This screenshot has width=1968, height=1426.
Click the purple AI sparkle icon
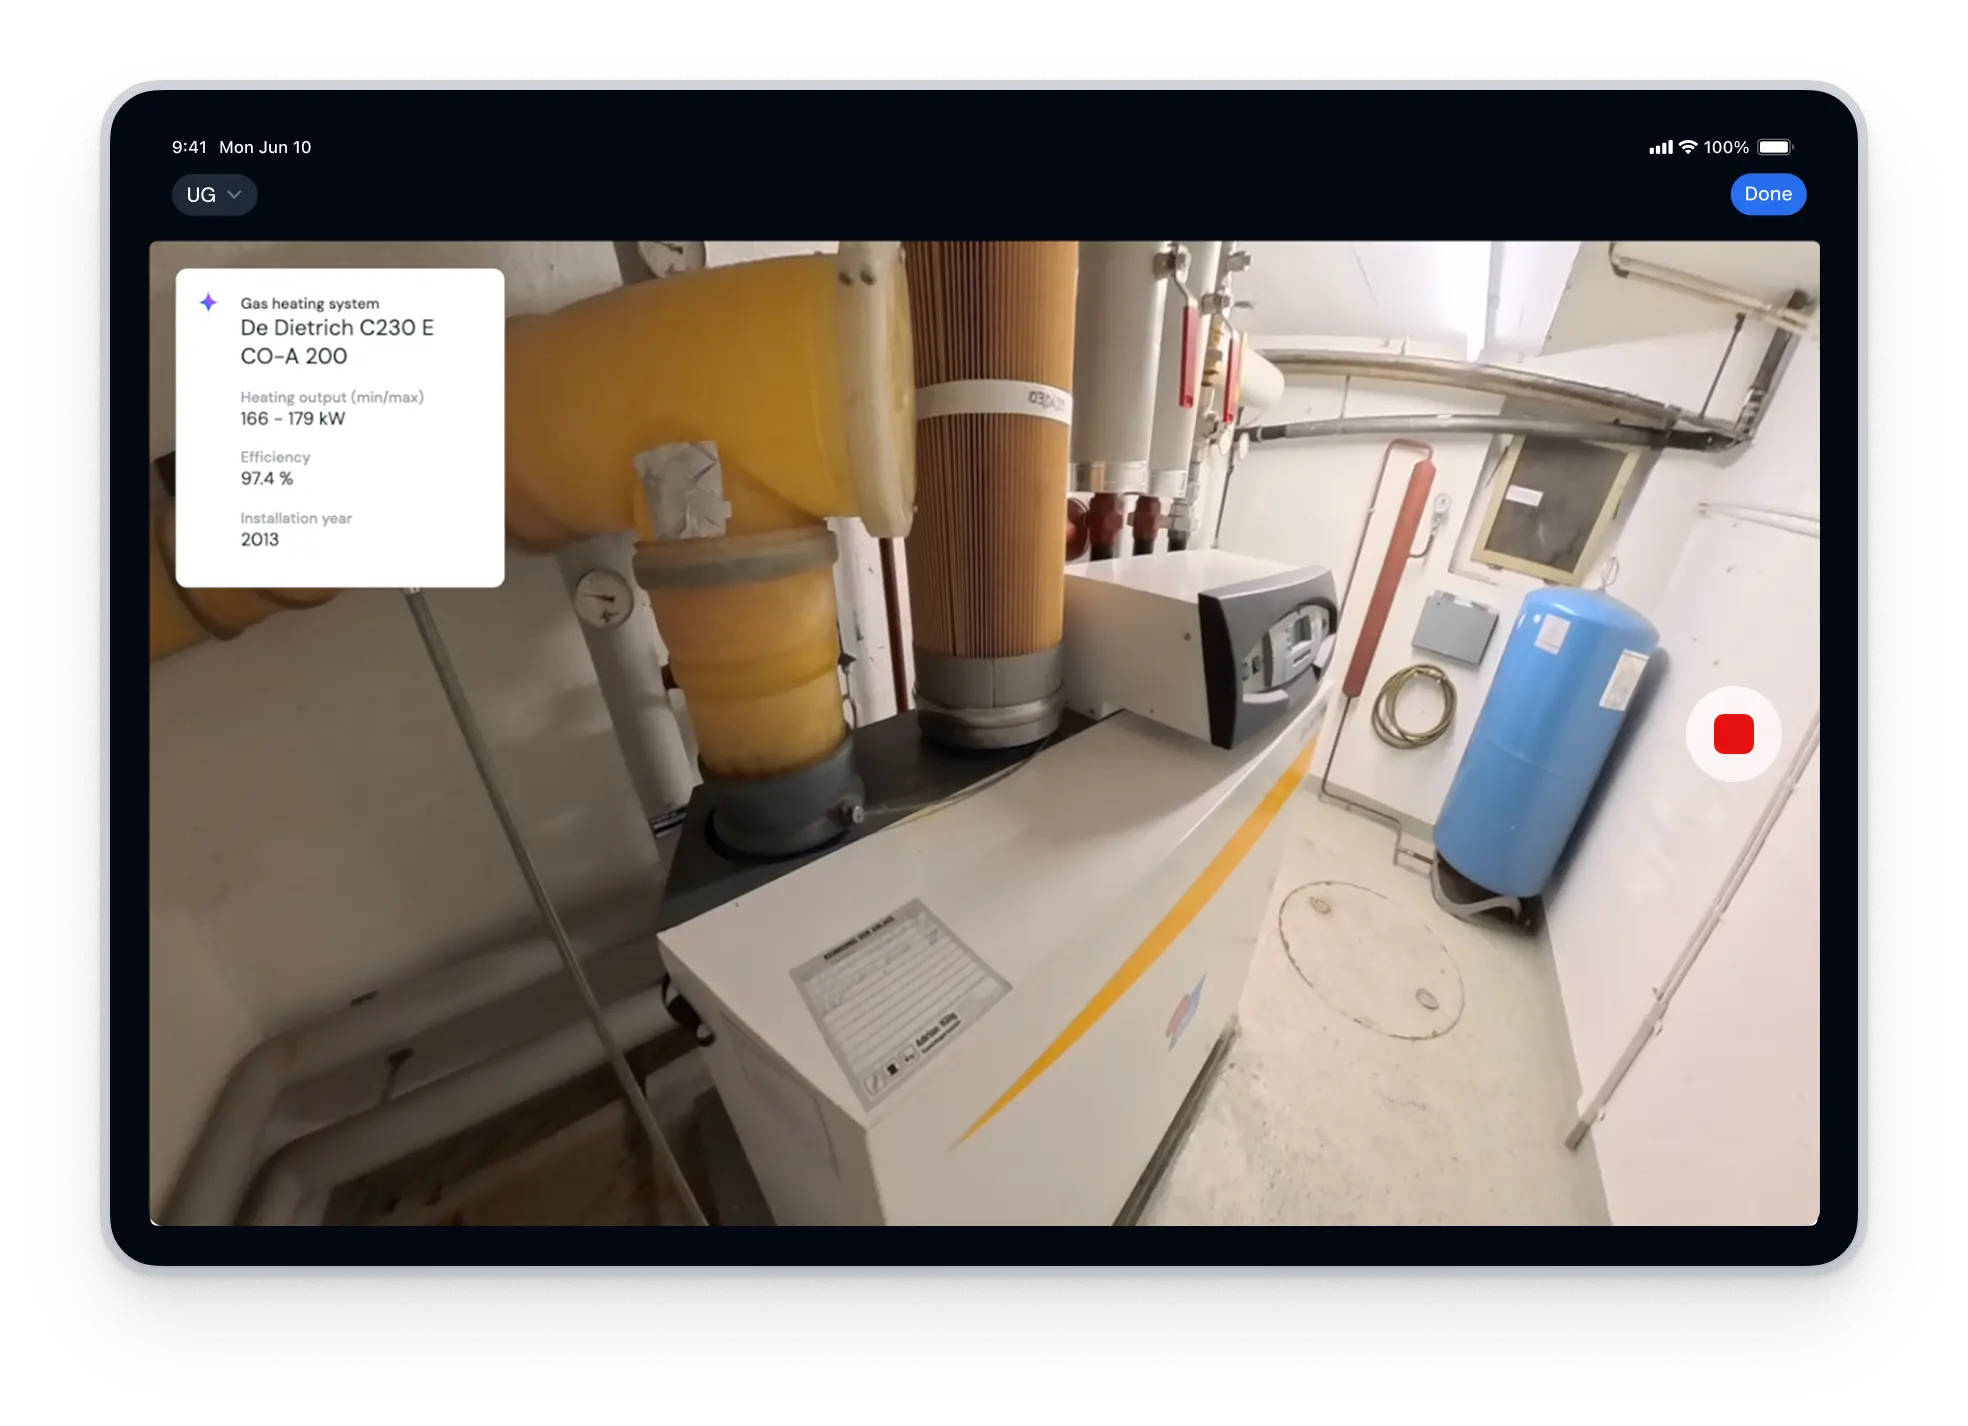[208, 302]
